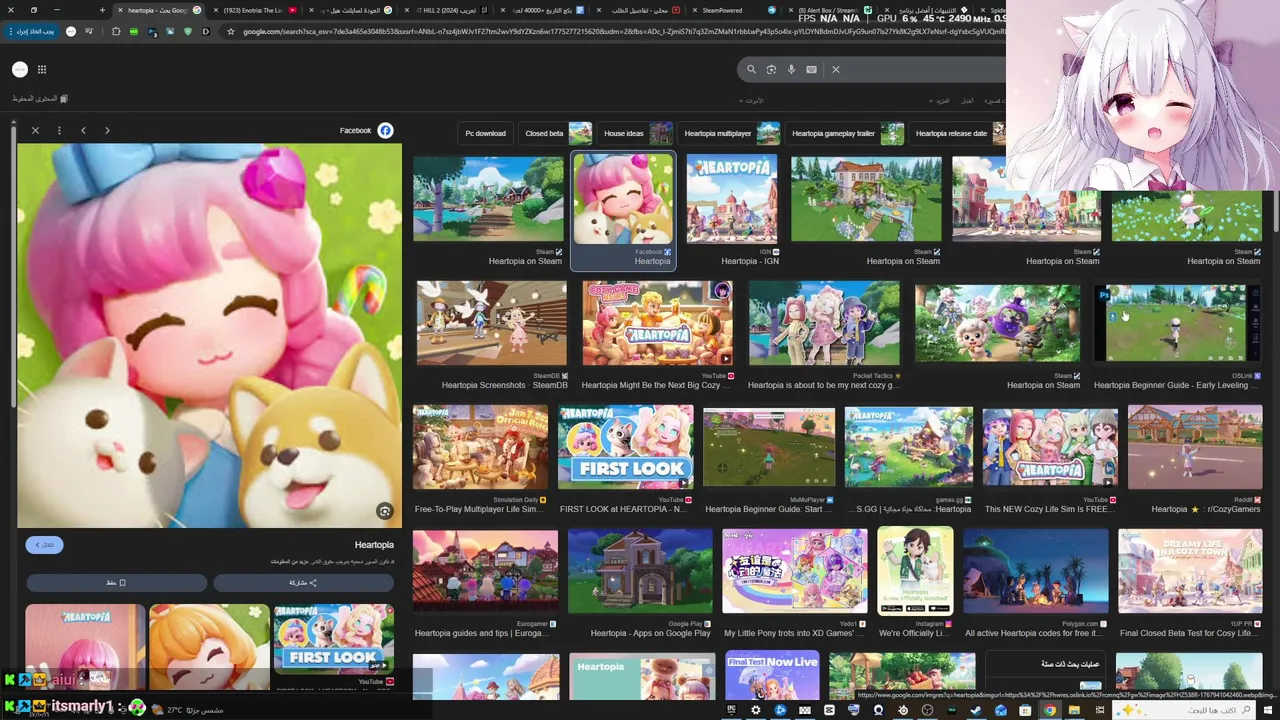This screenshot has height=720, width=1280.
Task: Open related FIRST LOOK thumbnail in preview panel
Action: pyautogui.click(x=334, y=639)
